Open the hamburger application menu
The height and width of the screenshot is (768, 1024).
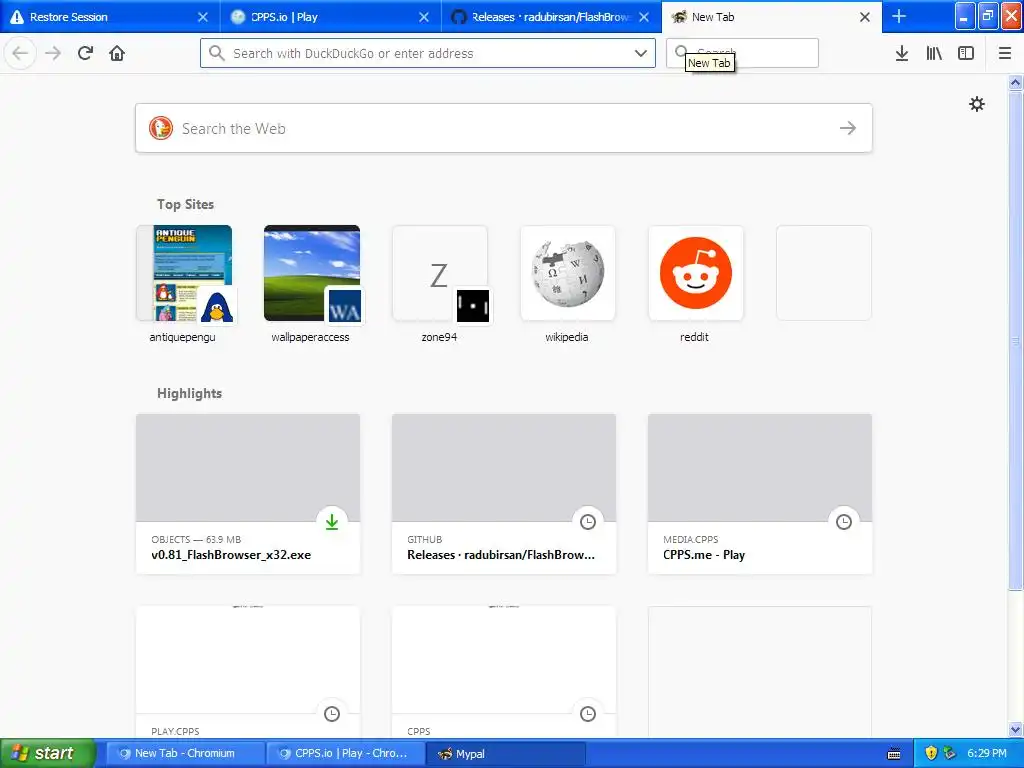tap(1005, 53)
